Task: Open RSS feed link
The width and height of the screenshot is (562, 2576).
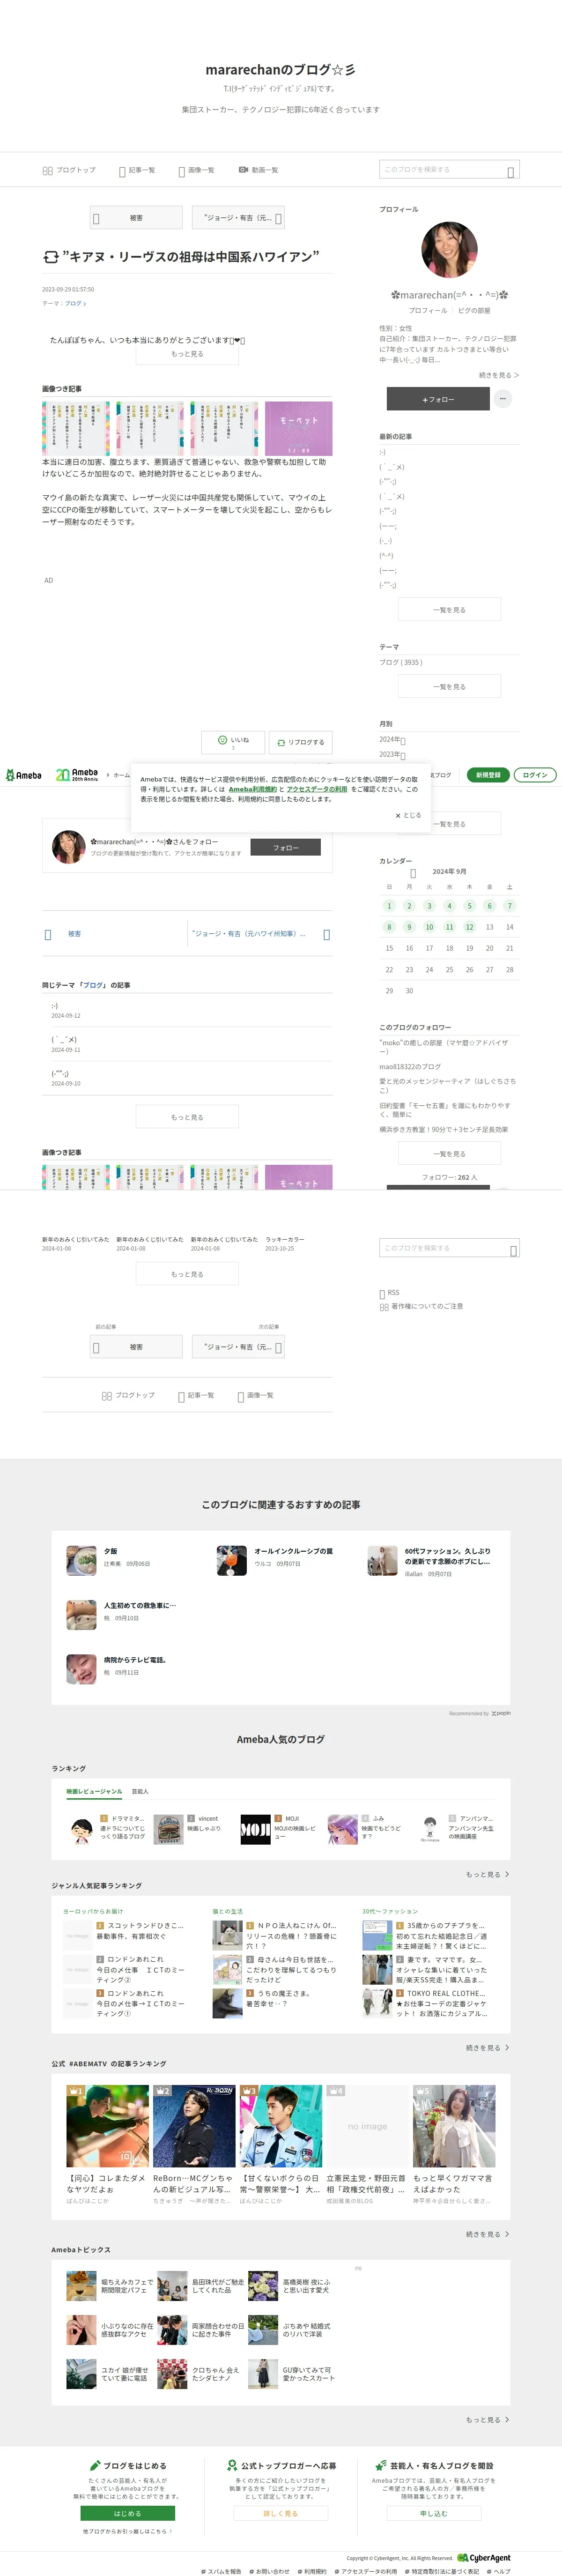Action: tap(389, 1292)
